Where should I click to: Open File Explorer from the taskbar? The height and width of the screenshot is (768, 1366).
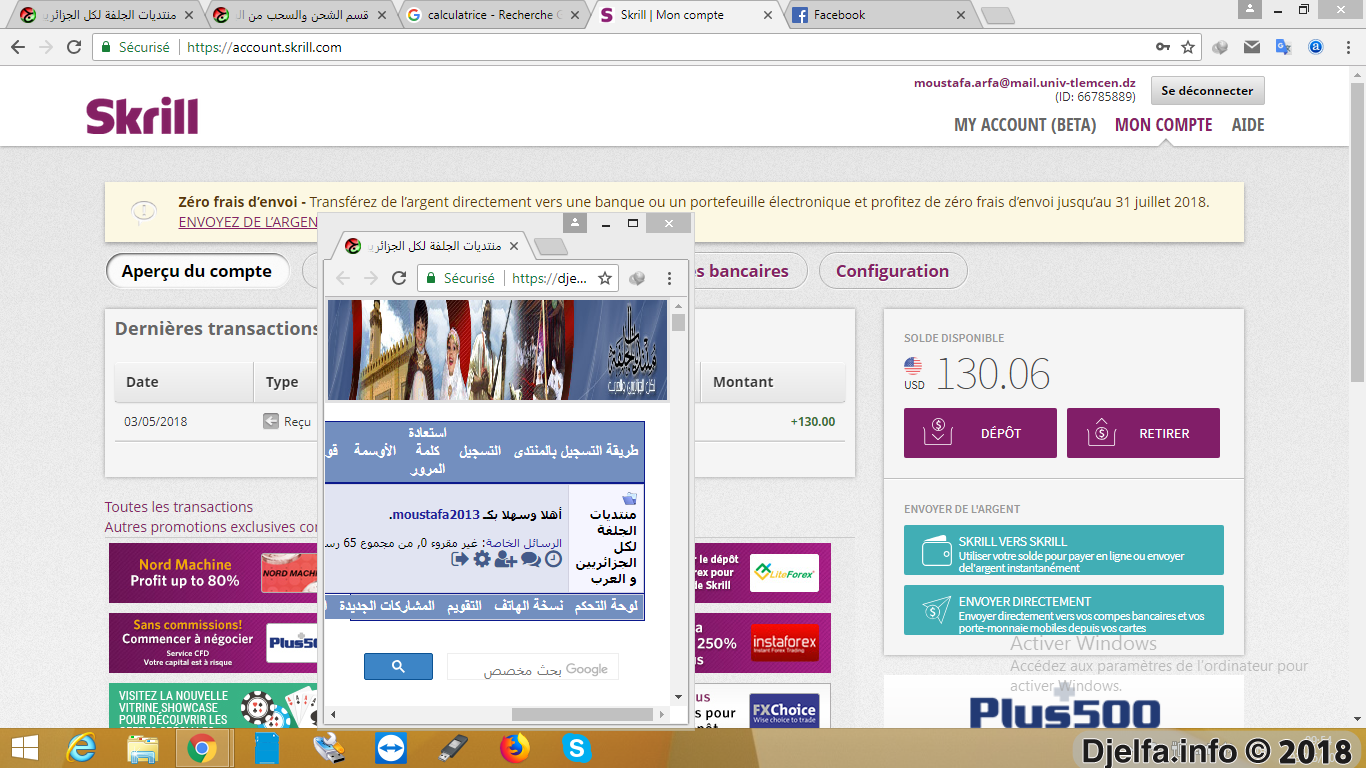pyautogui.click(x=143, y=748)
